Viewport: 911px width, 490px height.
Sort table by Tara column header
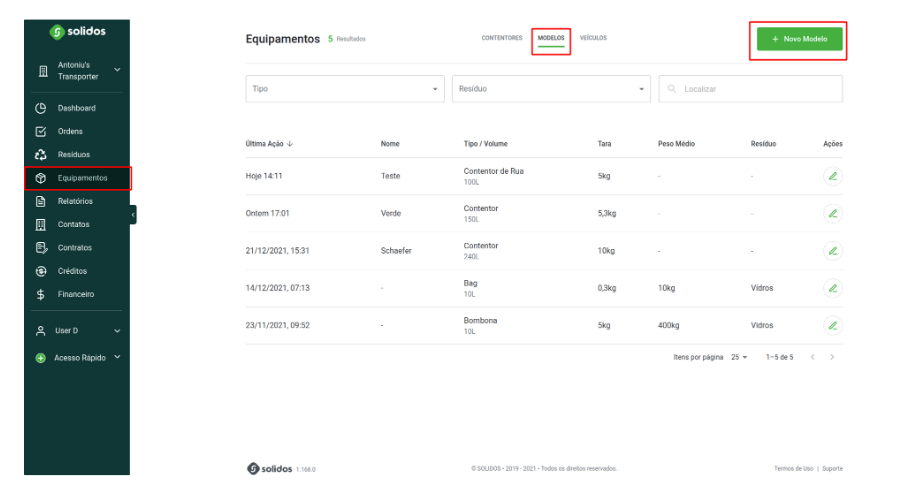pos(604,144)
